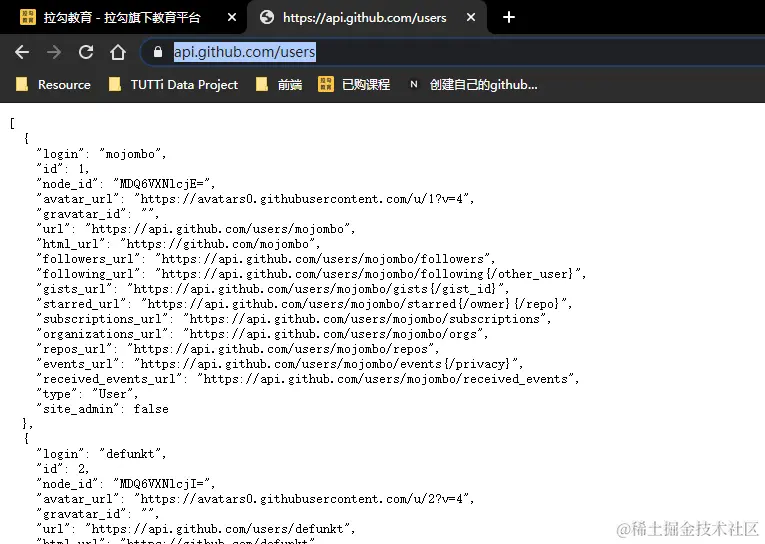Image resolution: width=765 pixels, height=544 pixels.
Task: Click the "type": "User" line
Action: (87, 394)
